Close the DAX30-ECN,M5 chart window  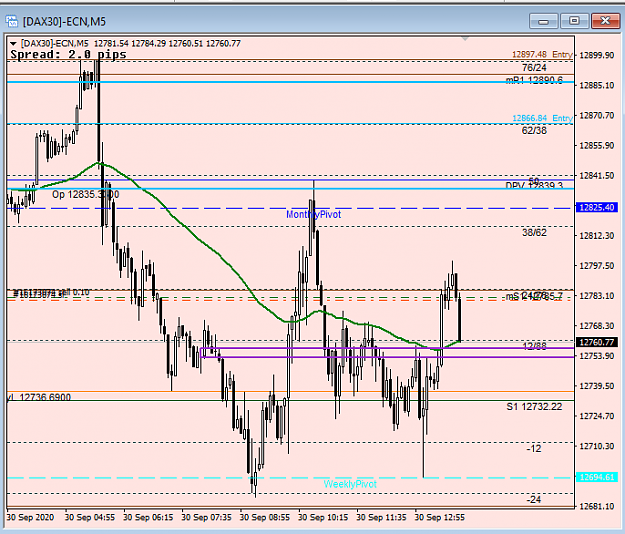pos(605,21)
